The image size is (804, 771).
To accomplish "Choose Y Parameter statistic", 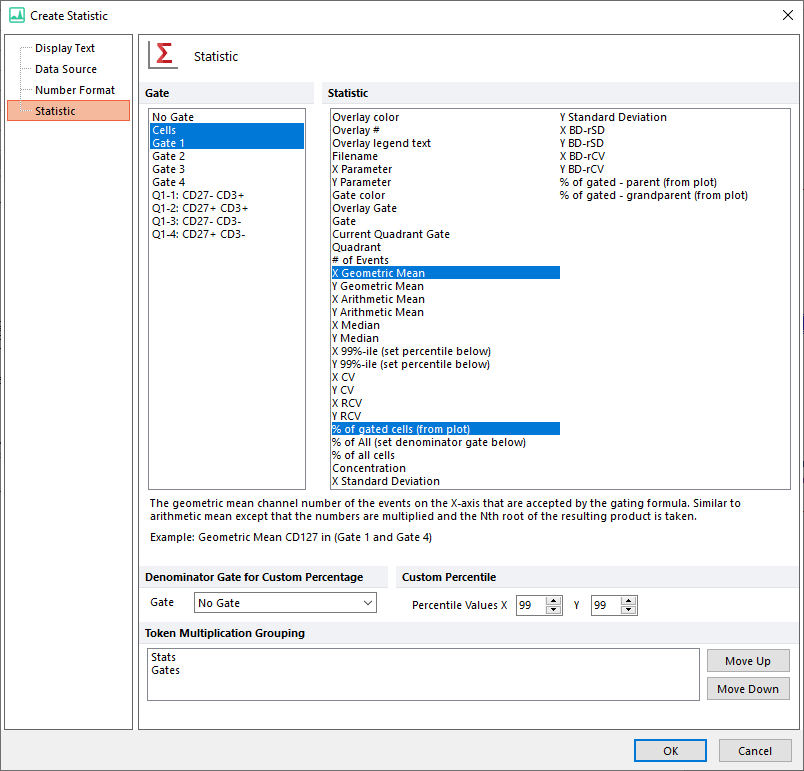I will (446, 182).
